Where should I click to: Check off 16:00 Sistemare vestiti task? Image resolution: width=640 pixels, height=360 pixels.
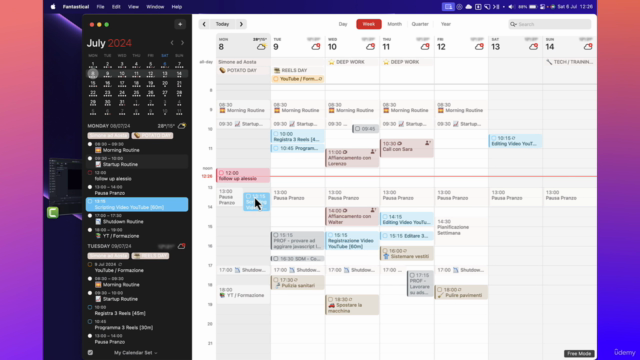tap(385, 251)
